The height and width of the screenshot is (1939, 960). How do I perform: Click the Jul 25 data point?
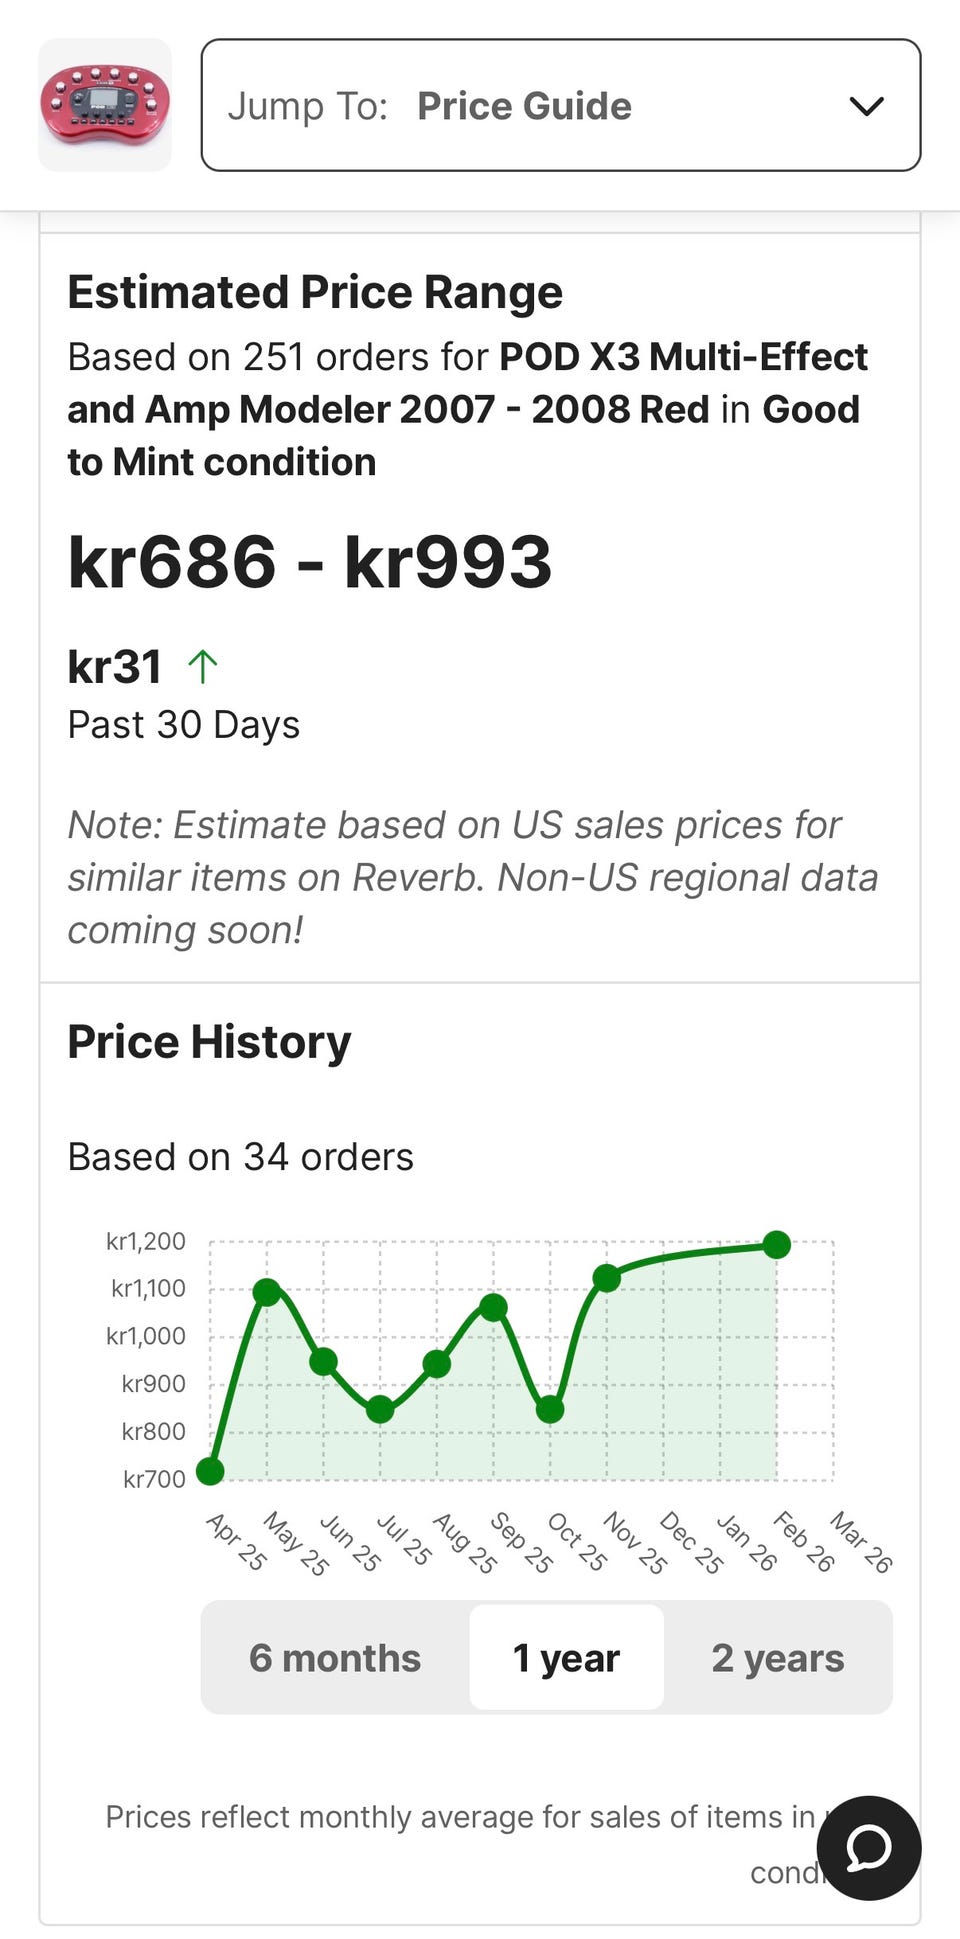pos(380,1409)
